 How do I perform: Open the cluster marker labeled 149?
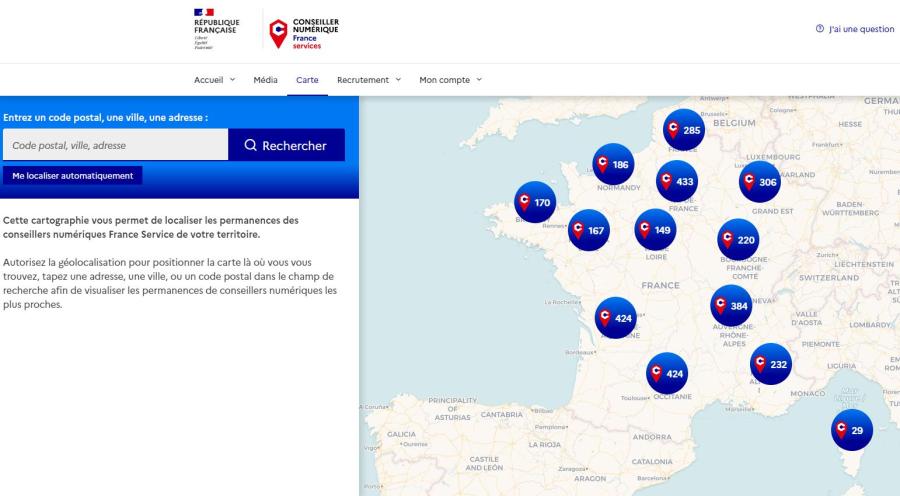[655, 229]
